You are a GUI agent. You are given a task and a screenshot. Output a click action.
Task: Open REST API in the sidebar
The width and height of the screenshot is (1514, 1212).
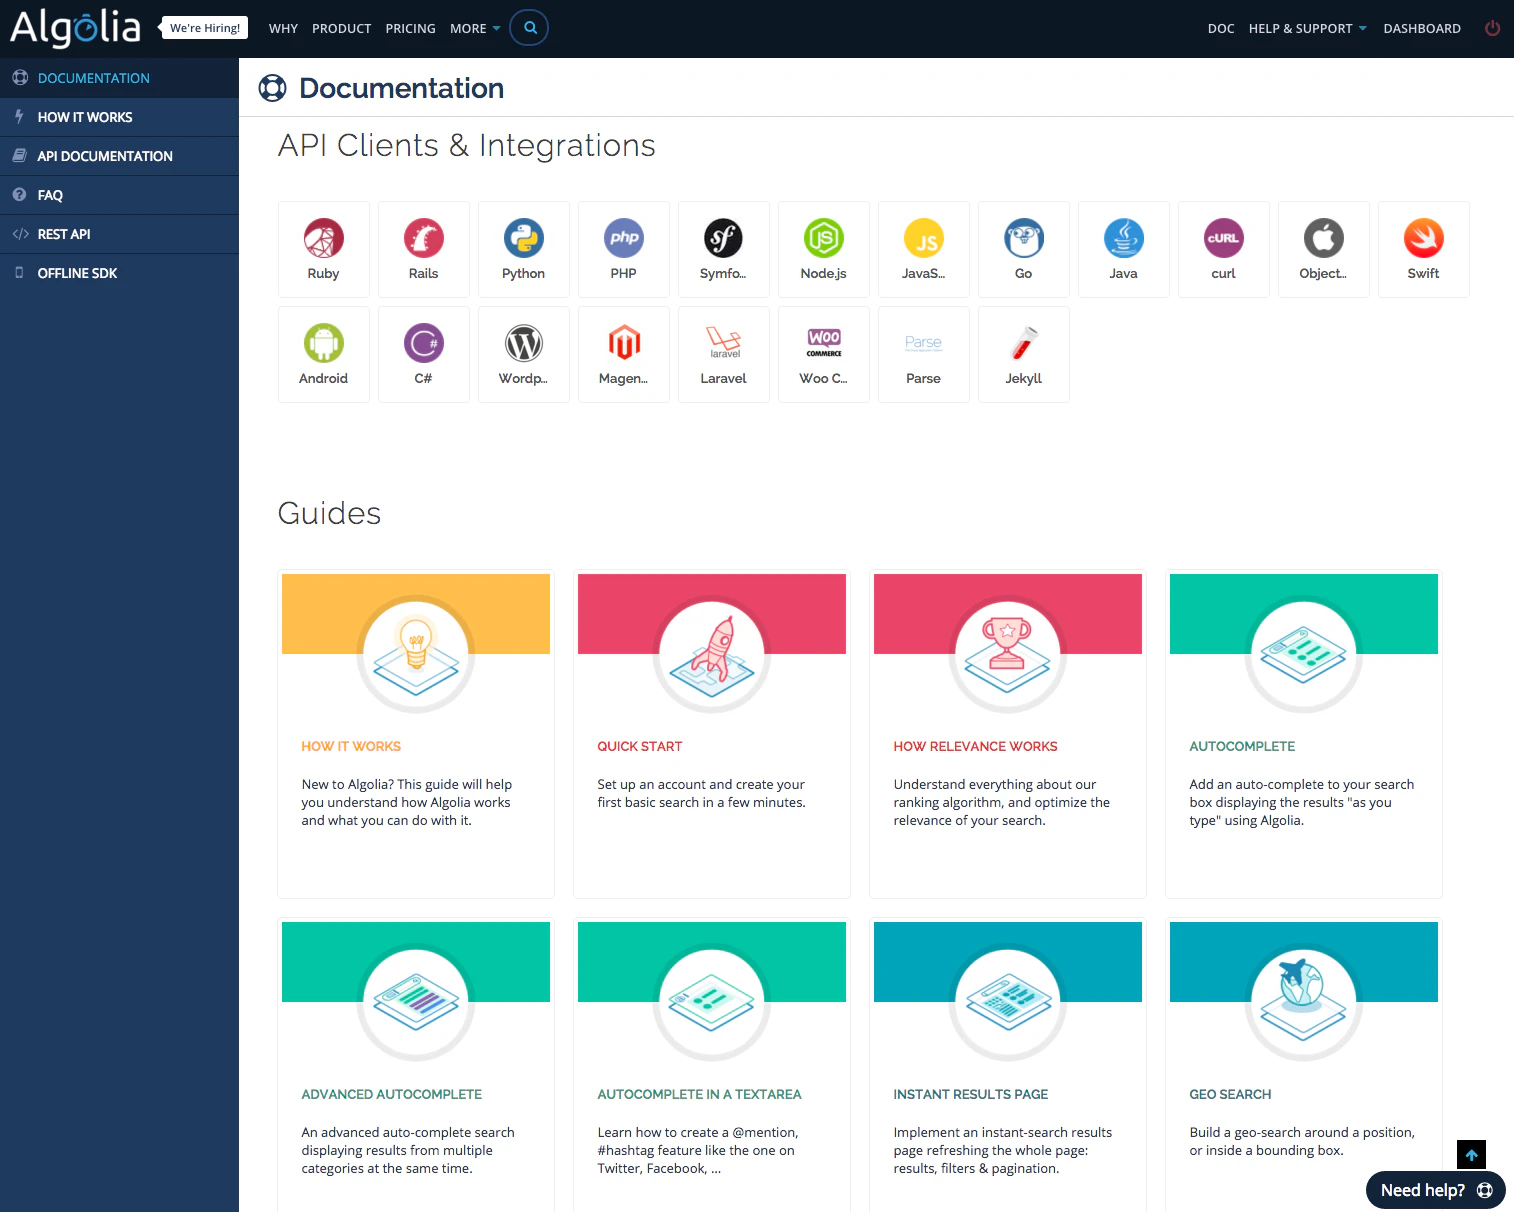[x=119, y=234]
